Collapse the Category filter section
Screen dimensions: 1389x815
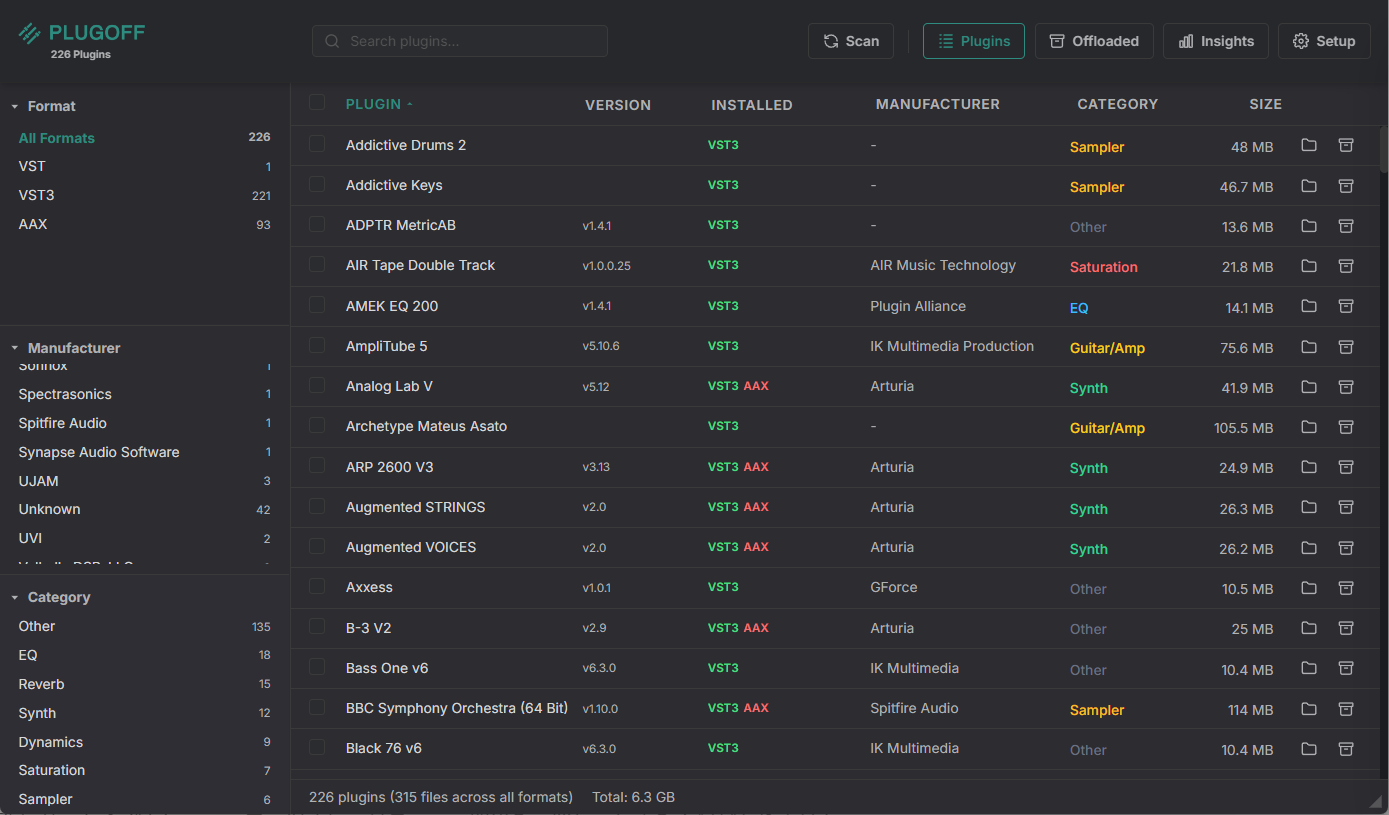click(15, 597)
